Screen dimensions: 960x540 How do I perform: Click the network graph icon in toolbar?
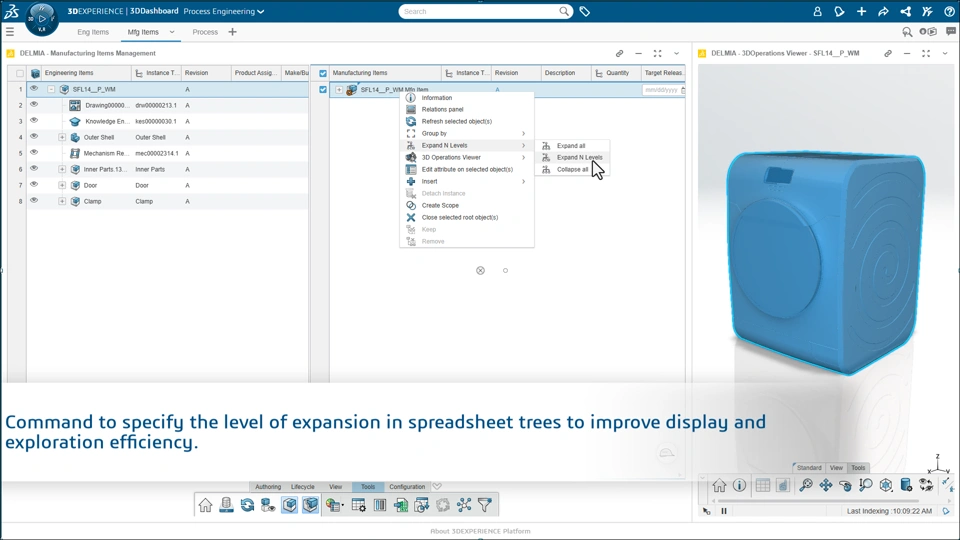(x=464, y=505)
